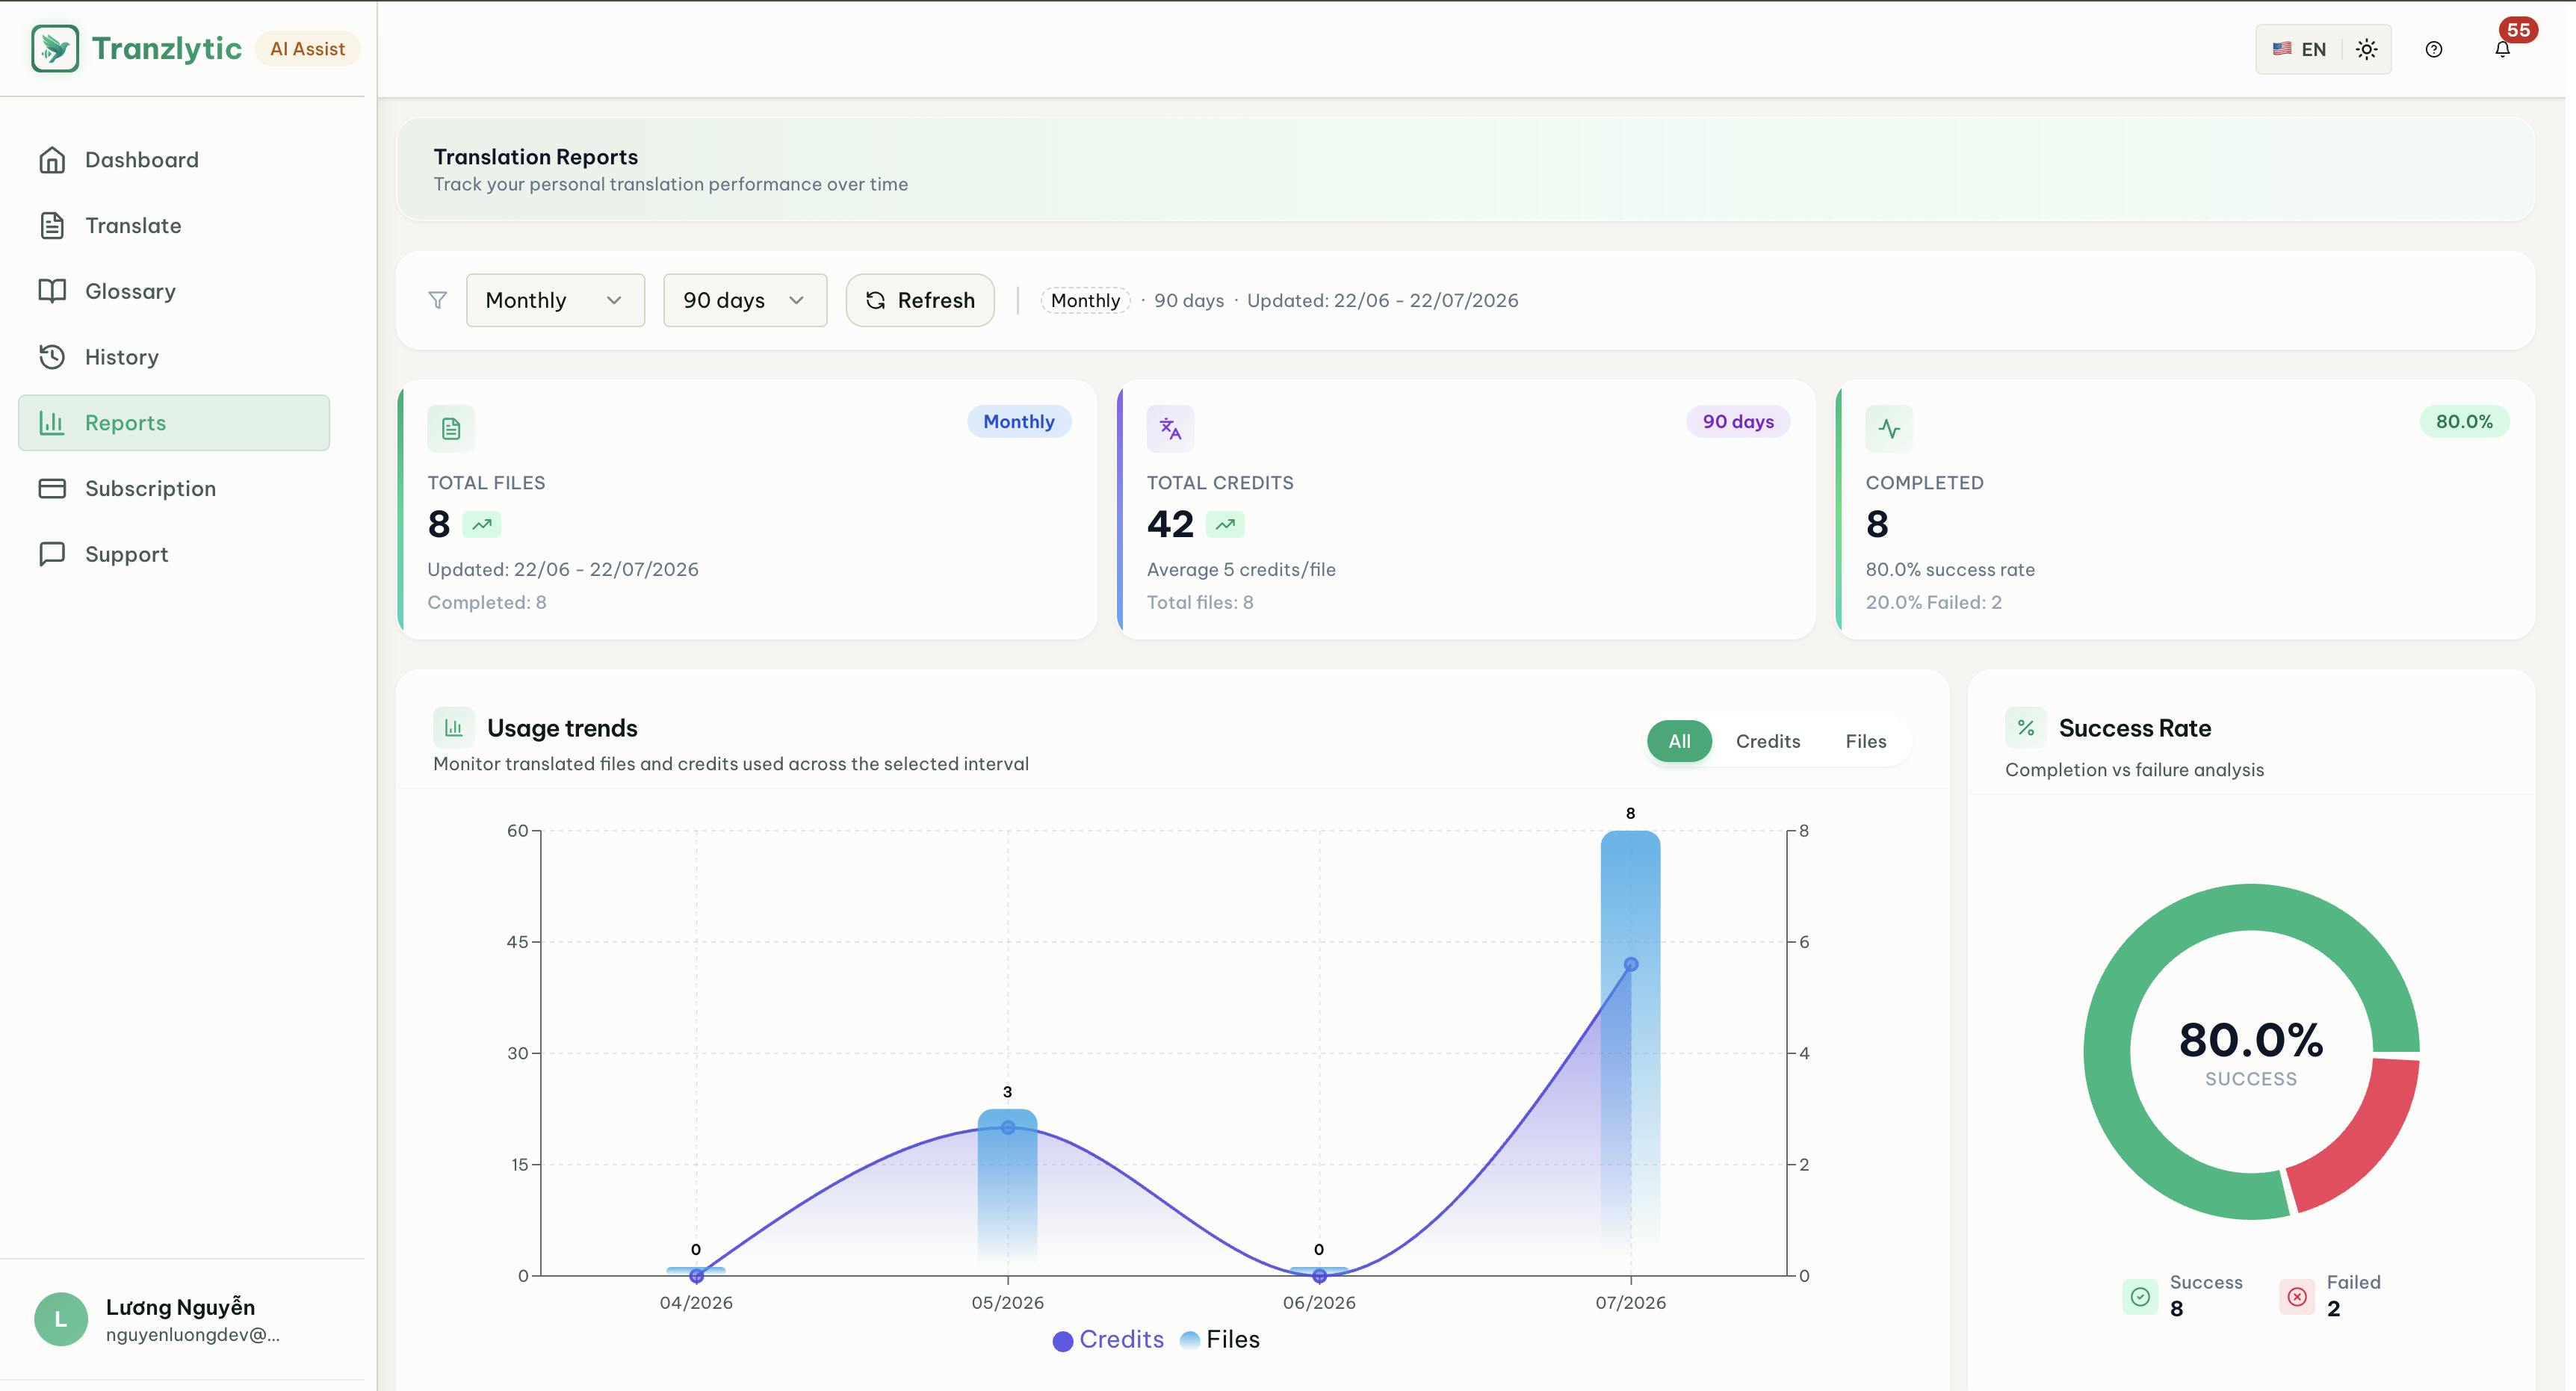Click the Total Files document icon
This screenshot has height=1391, width=2576.
click(451, 429)
